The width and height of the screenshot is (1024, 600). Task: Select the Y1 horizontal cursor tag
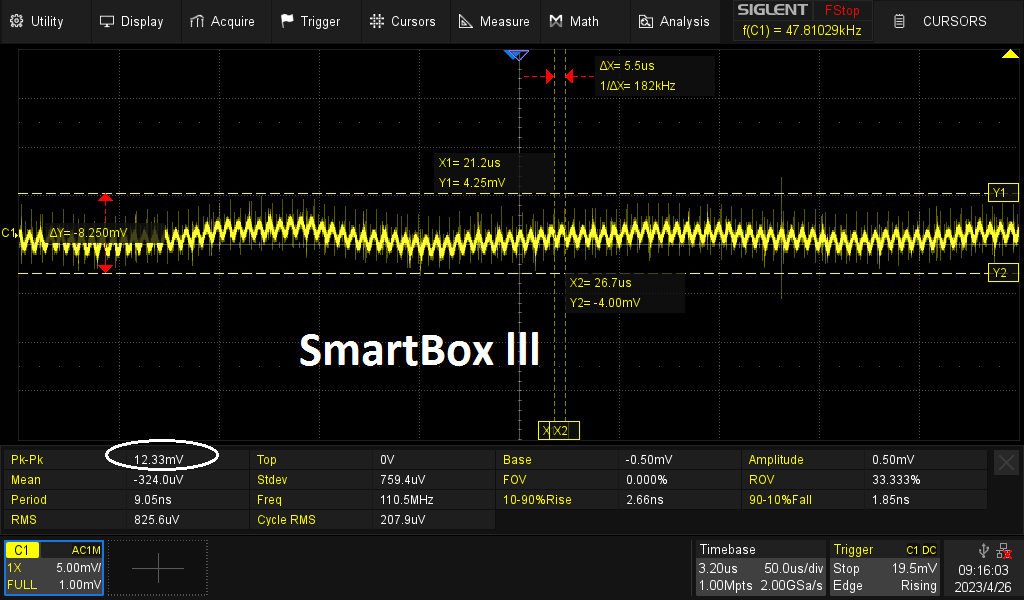point(1002,193)
